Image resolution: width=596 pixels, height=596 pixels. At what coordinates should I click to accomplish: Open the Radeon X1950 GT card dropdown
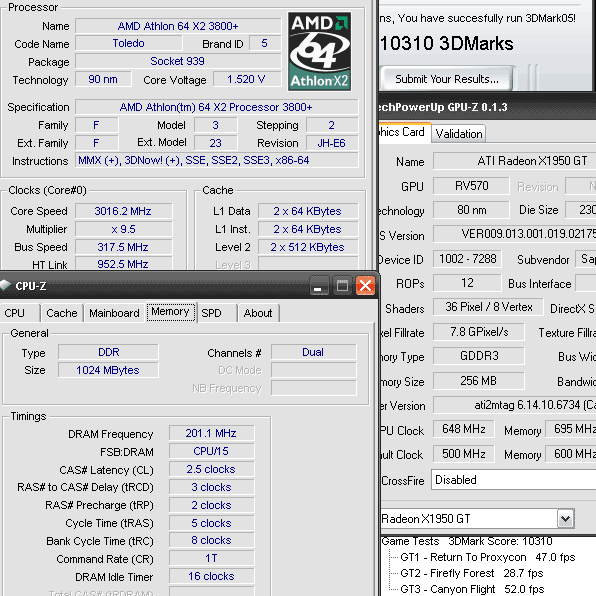(565, 518)
